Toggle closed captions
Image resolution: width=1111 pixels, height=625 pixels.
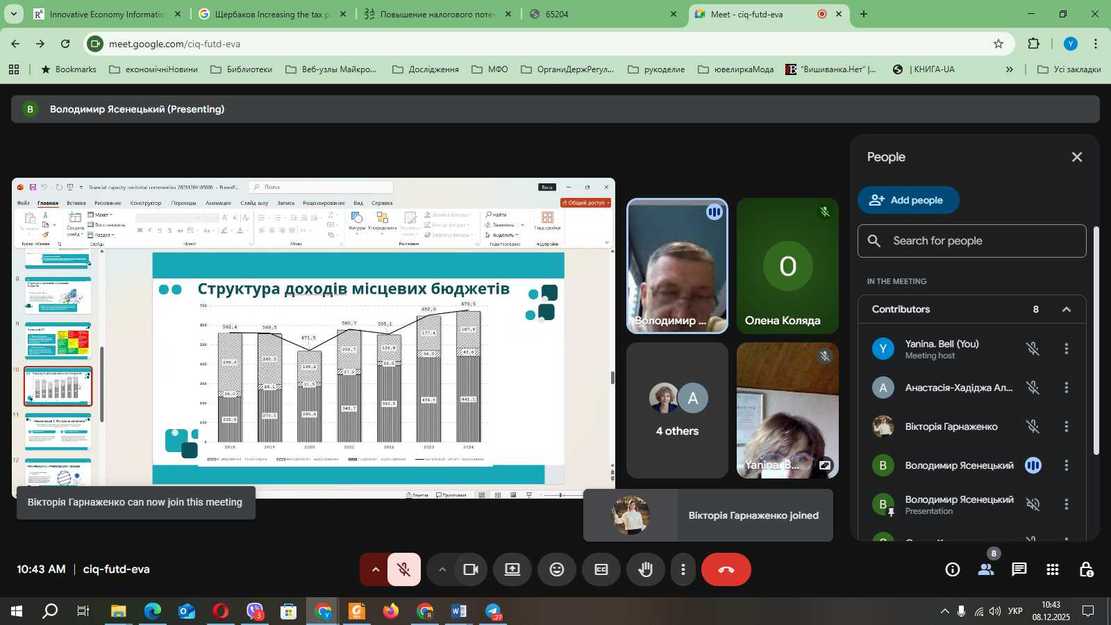coord(601,570)
